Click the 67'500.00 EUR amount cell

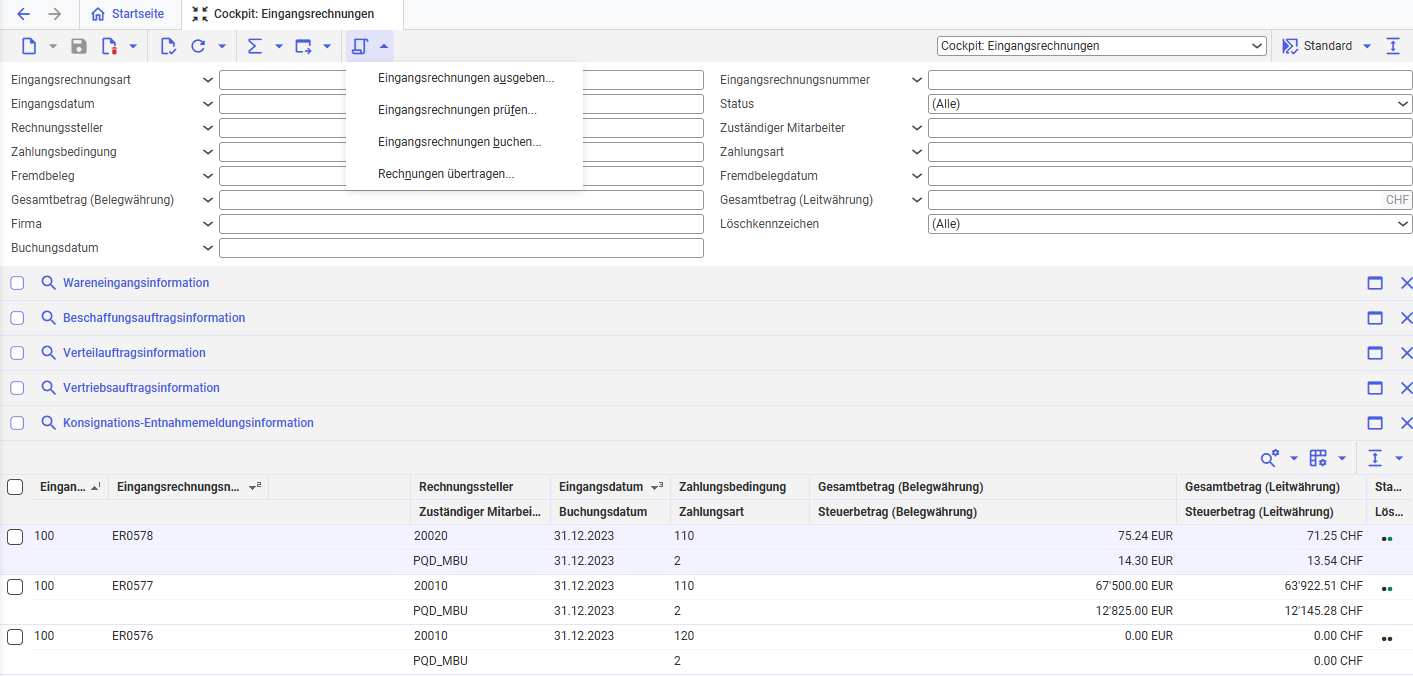pos(1134,586)
